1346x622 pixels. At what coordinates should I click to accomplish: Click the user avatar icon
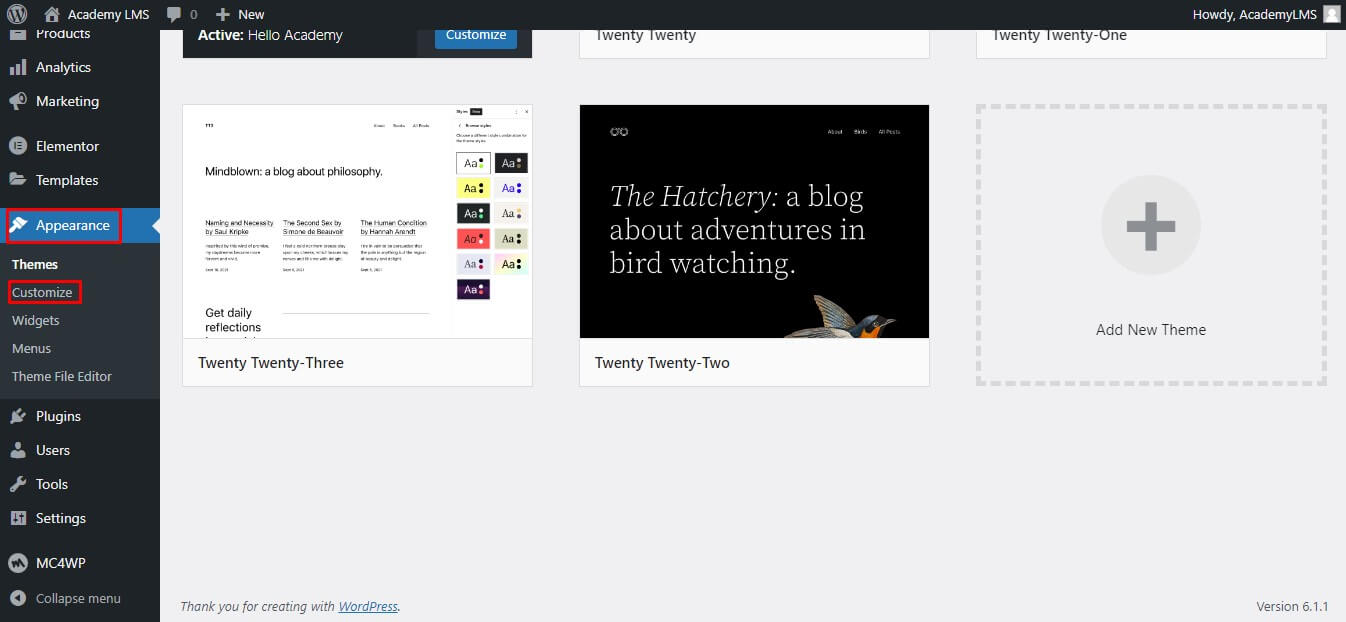click(1331, 14)
